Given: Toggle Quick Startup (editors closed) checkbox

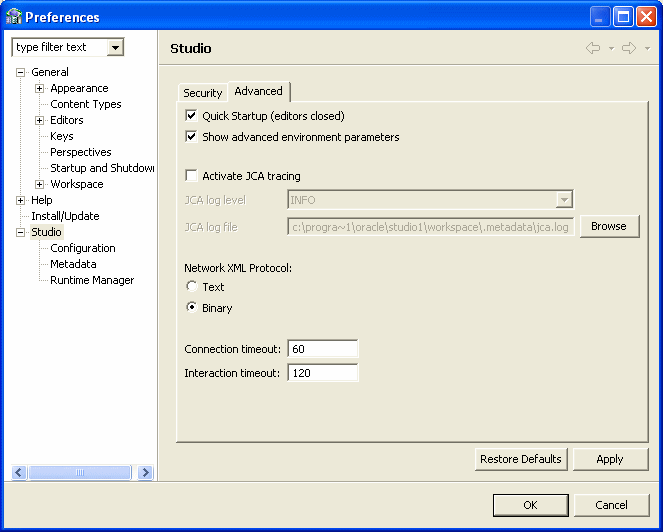Looking at the screenshot, I should 191,116.
